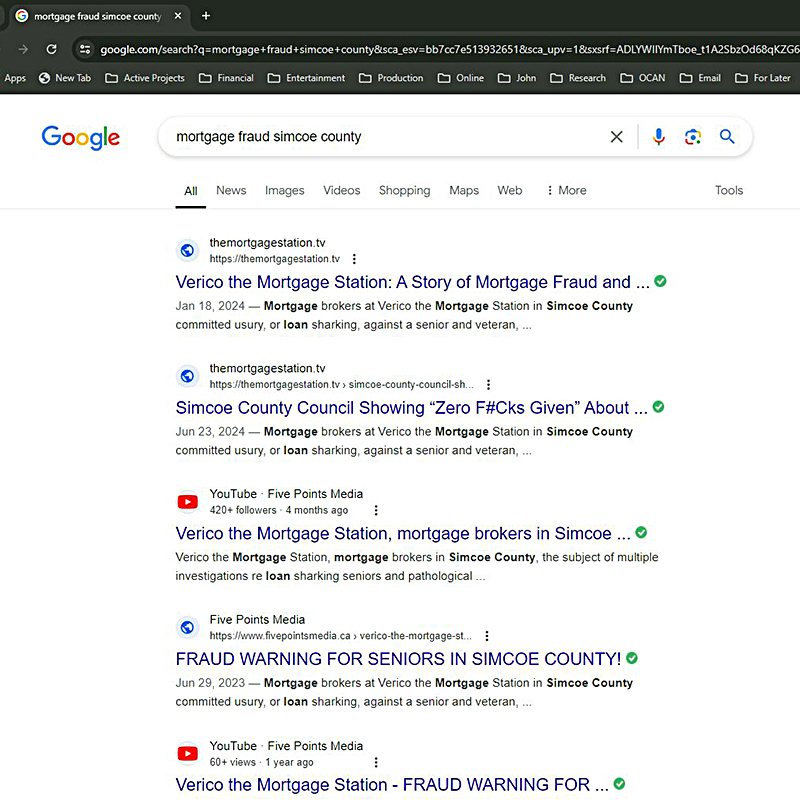Select the mortgage fraud simcoe county browser tab

click(98, 16)
